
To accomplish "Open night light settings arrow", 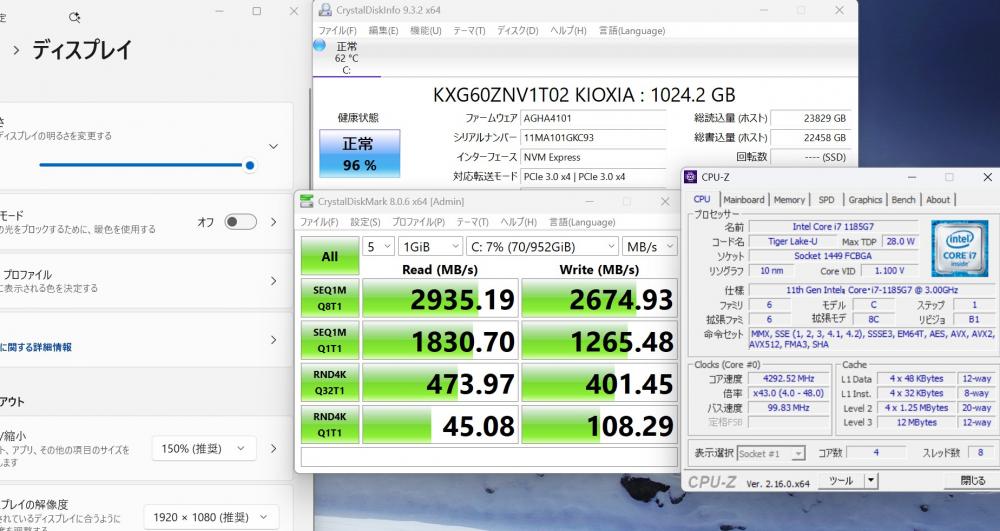I will [274, 222].
